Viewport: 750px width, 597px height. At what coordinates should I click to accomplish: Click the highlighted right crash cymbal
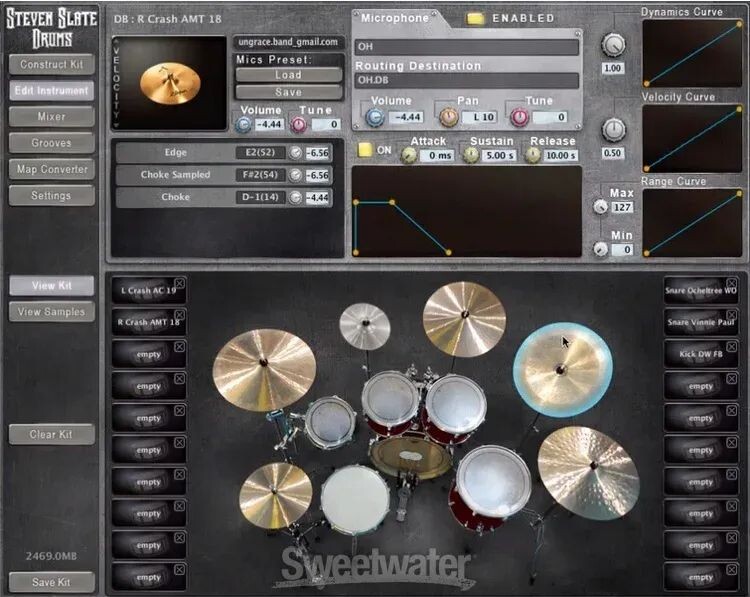point(562,370)
